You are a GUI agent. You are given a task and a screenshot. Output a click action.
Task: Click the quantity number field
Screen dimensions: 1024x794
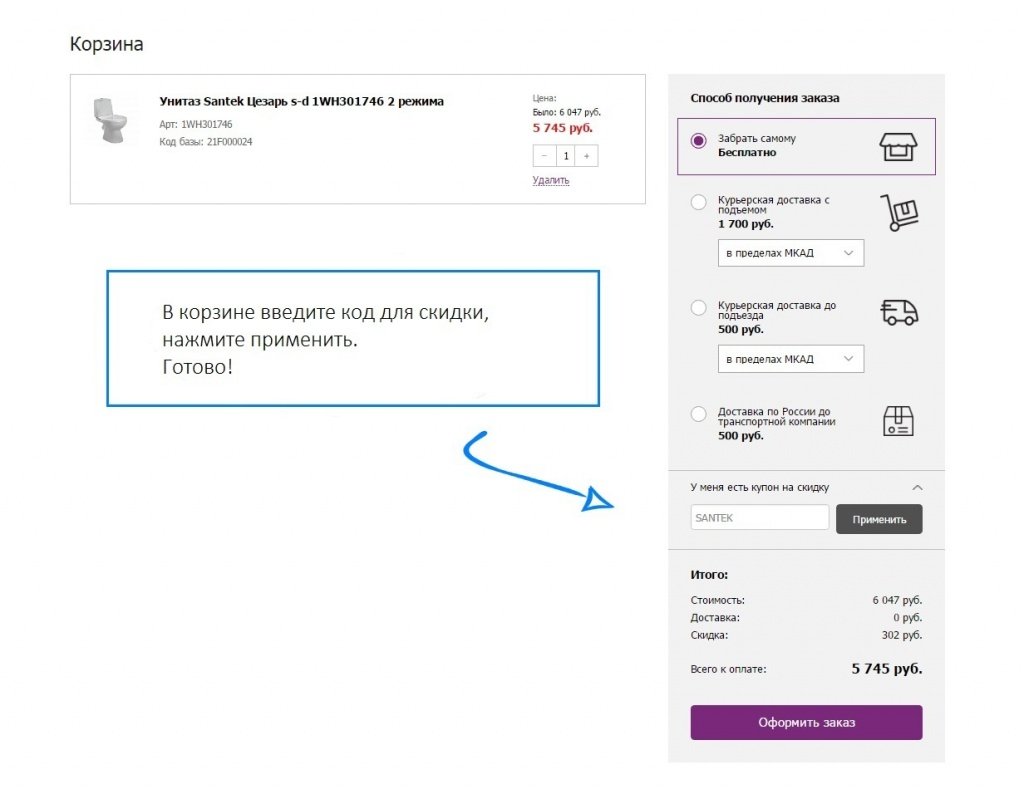pyautogui.click(x=566, y=156)
